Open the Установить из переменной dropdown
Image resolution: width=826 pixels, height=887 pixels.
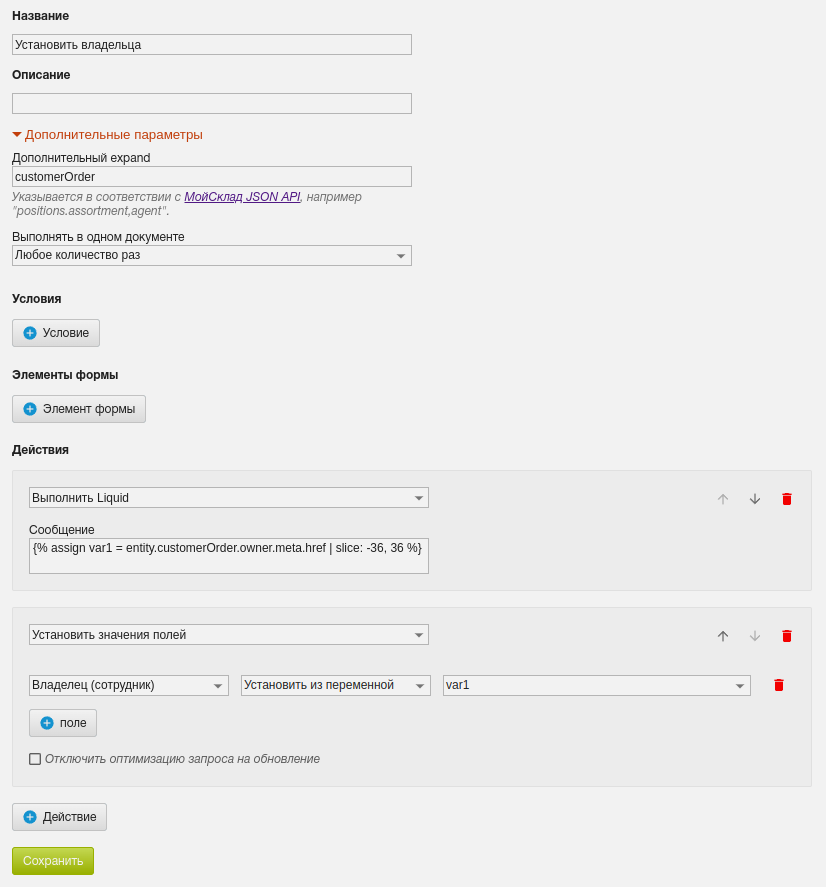pos(335,685)
